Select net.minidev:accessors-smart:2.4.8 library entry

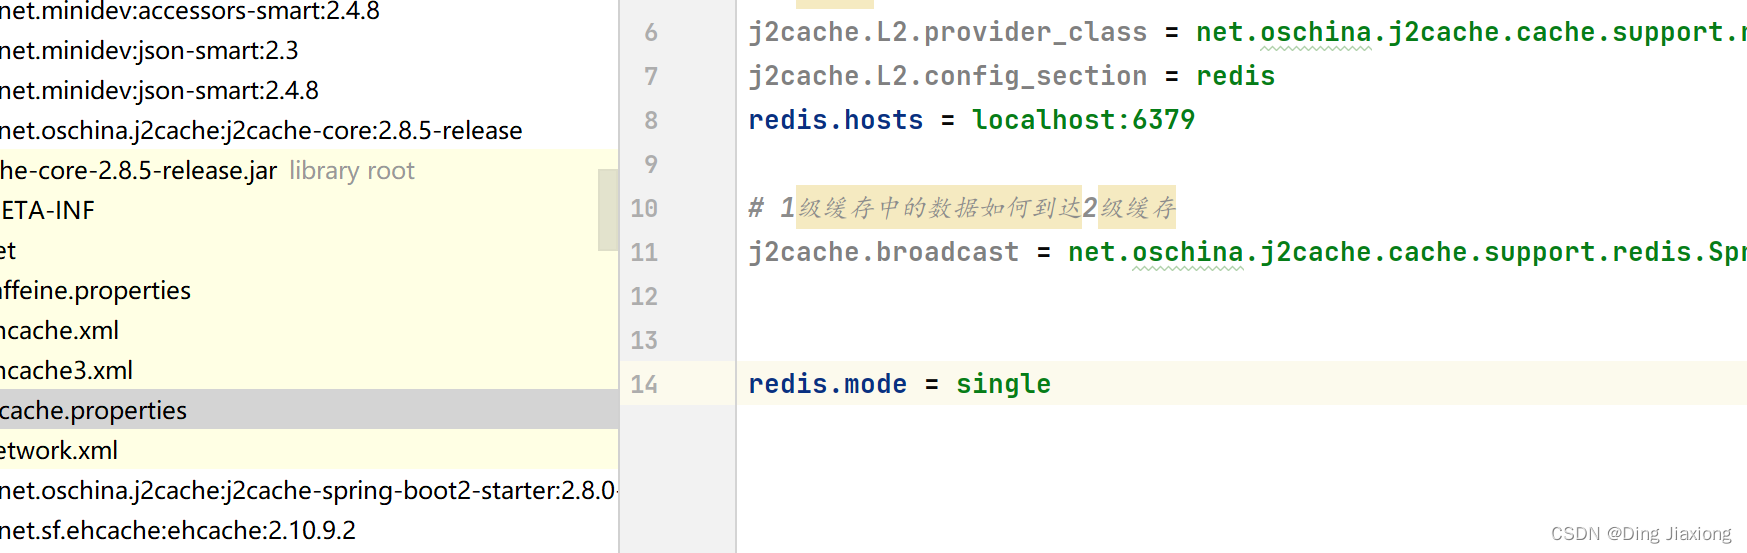click(190, 11)
